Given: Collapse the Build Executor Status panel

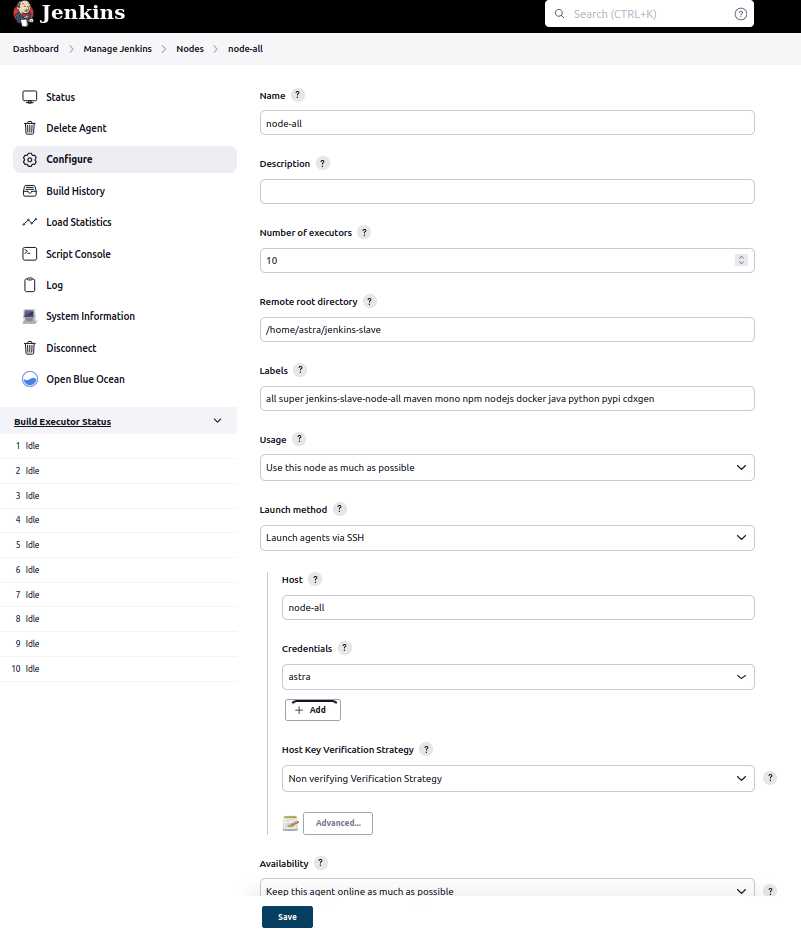Looking at the screenshot, I should pyautogui.click(x=218, y=421).
